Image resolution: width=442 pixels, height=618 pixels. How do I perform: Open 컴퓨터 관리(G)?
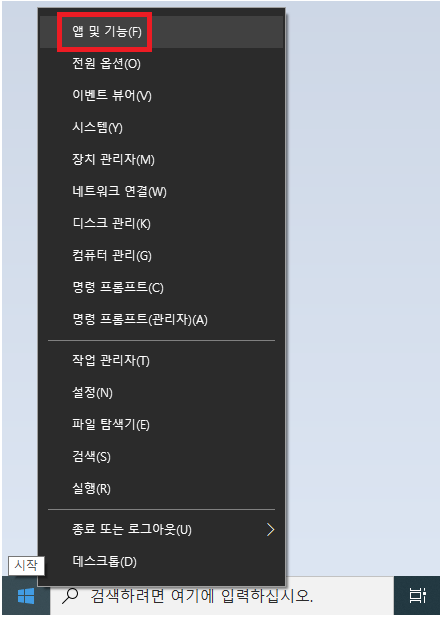tap(161, 255)
